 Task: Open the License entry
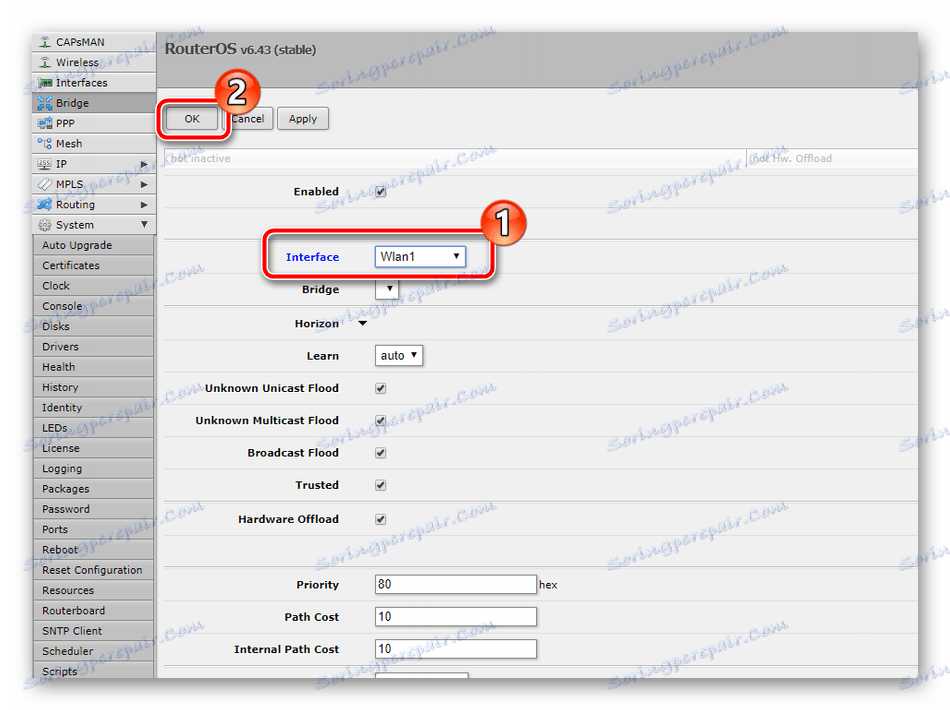click(x=93, y=448)
